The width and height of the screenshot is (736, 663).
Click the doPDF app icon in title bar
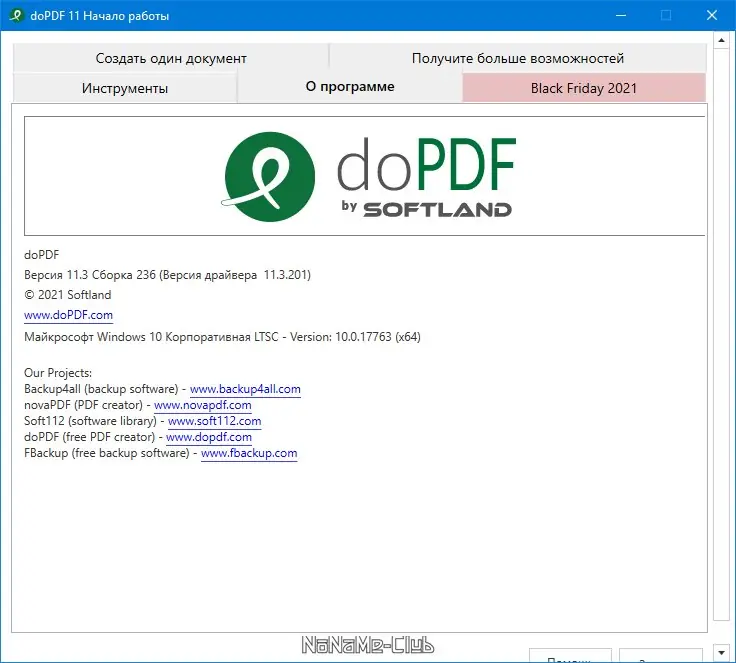pyautogui.click(x=16, y=15)
